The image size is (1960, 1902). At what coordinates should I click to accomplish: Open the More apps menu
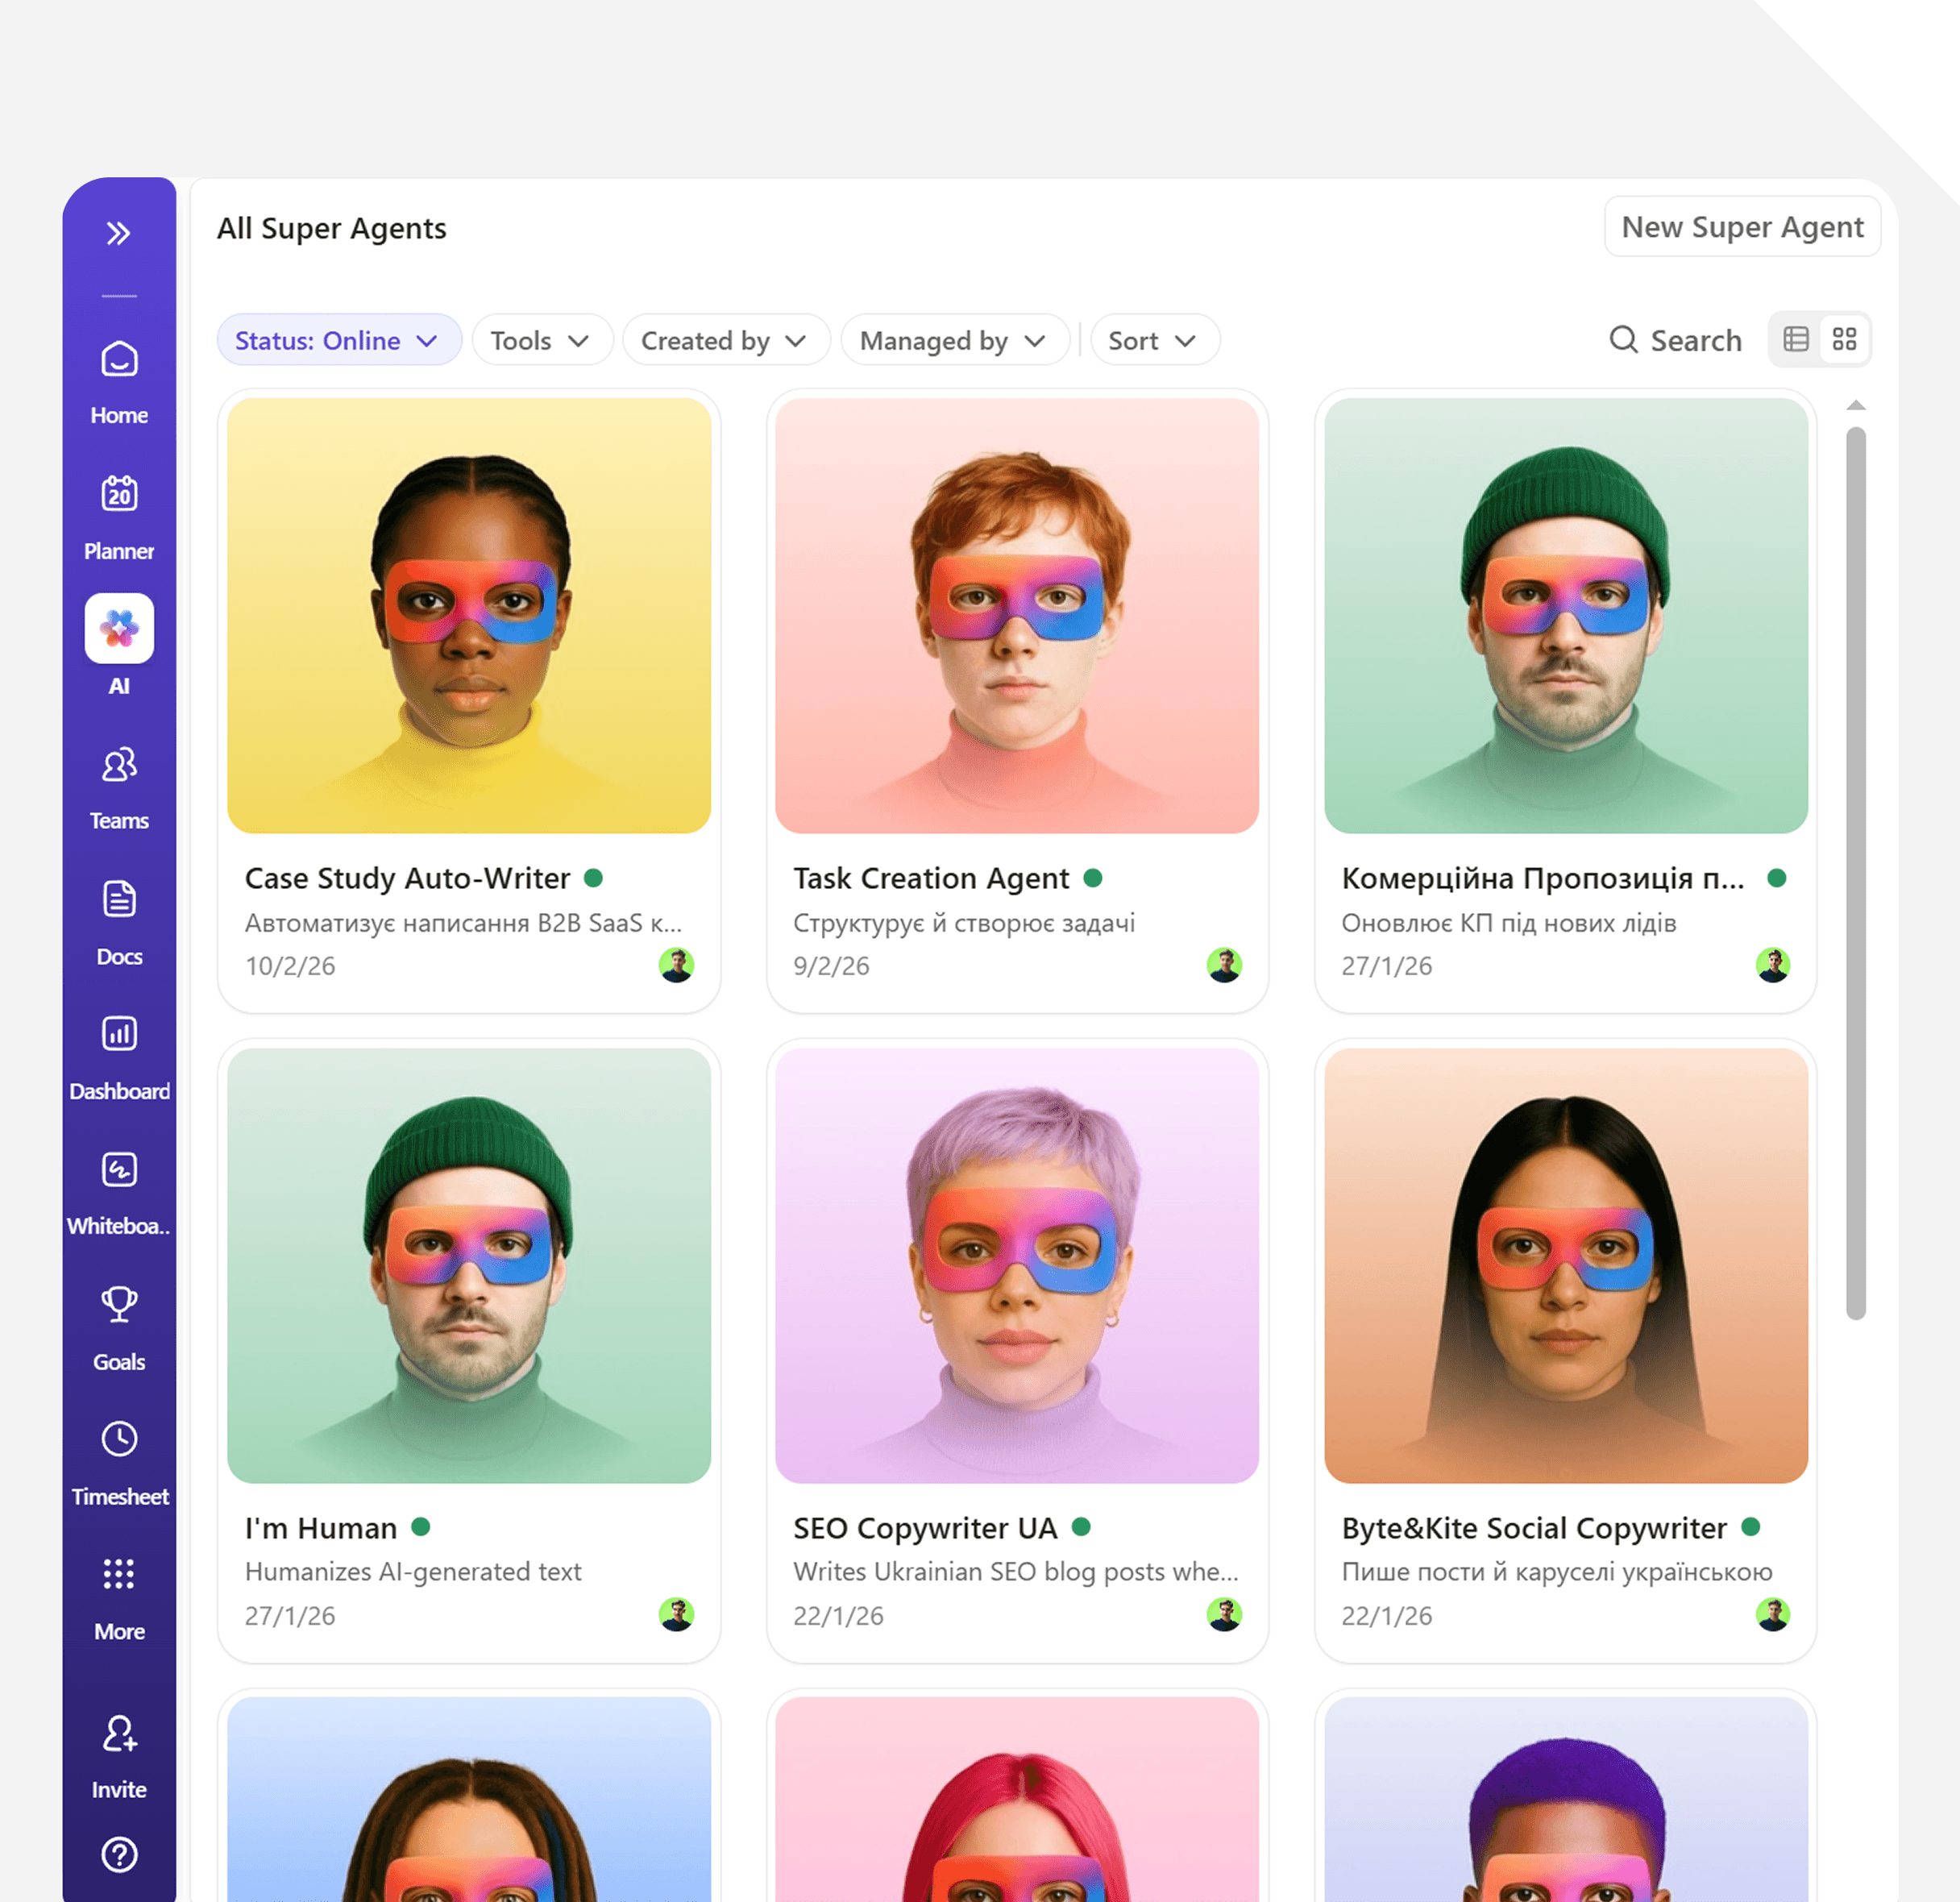click(119, 1575)
